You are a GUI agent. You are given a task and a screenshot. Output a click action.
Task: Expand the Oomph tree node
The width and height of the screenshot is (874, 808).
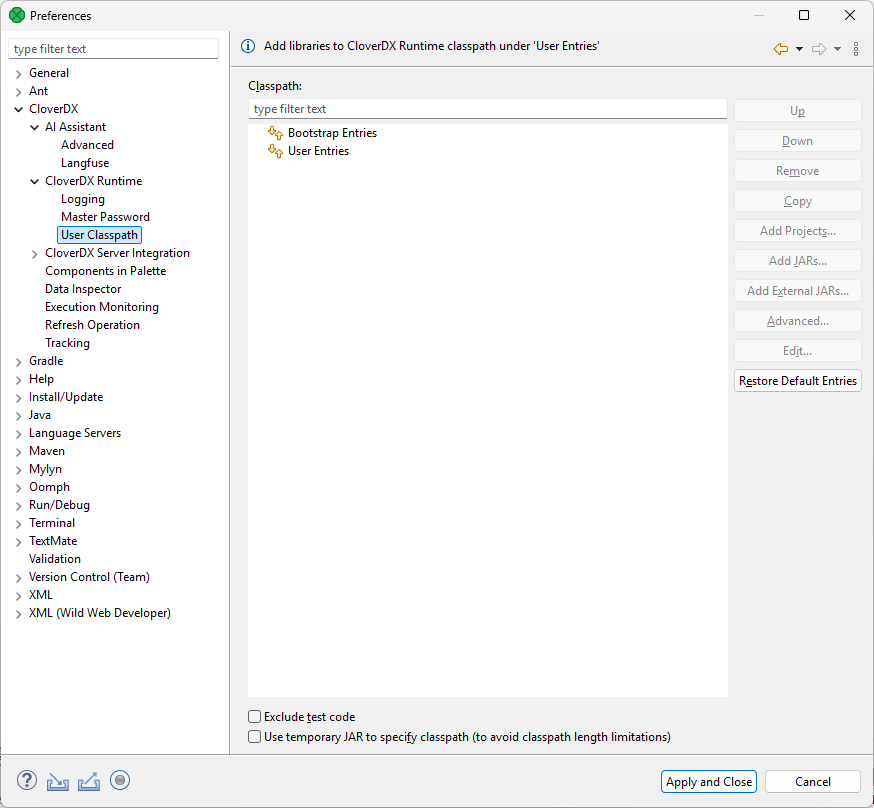point(18,488)
